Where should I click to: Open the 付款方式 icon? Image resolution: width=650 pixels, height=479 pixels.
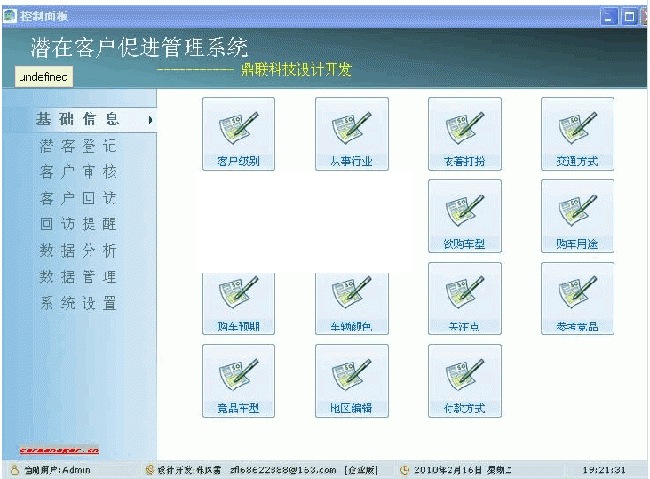[x=464, y=381]
